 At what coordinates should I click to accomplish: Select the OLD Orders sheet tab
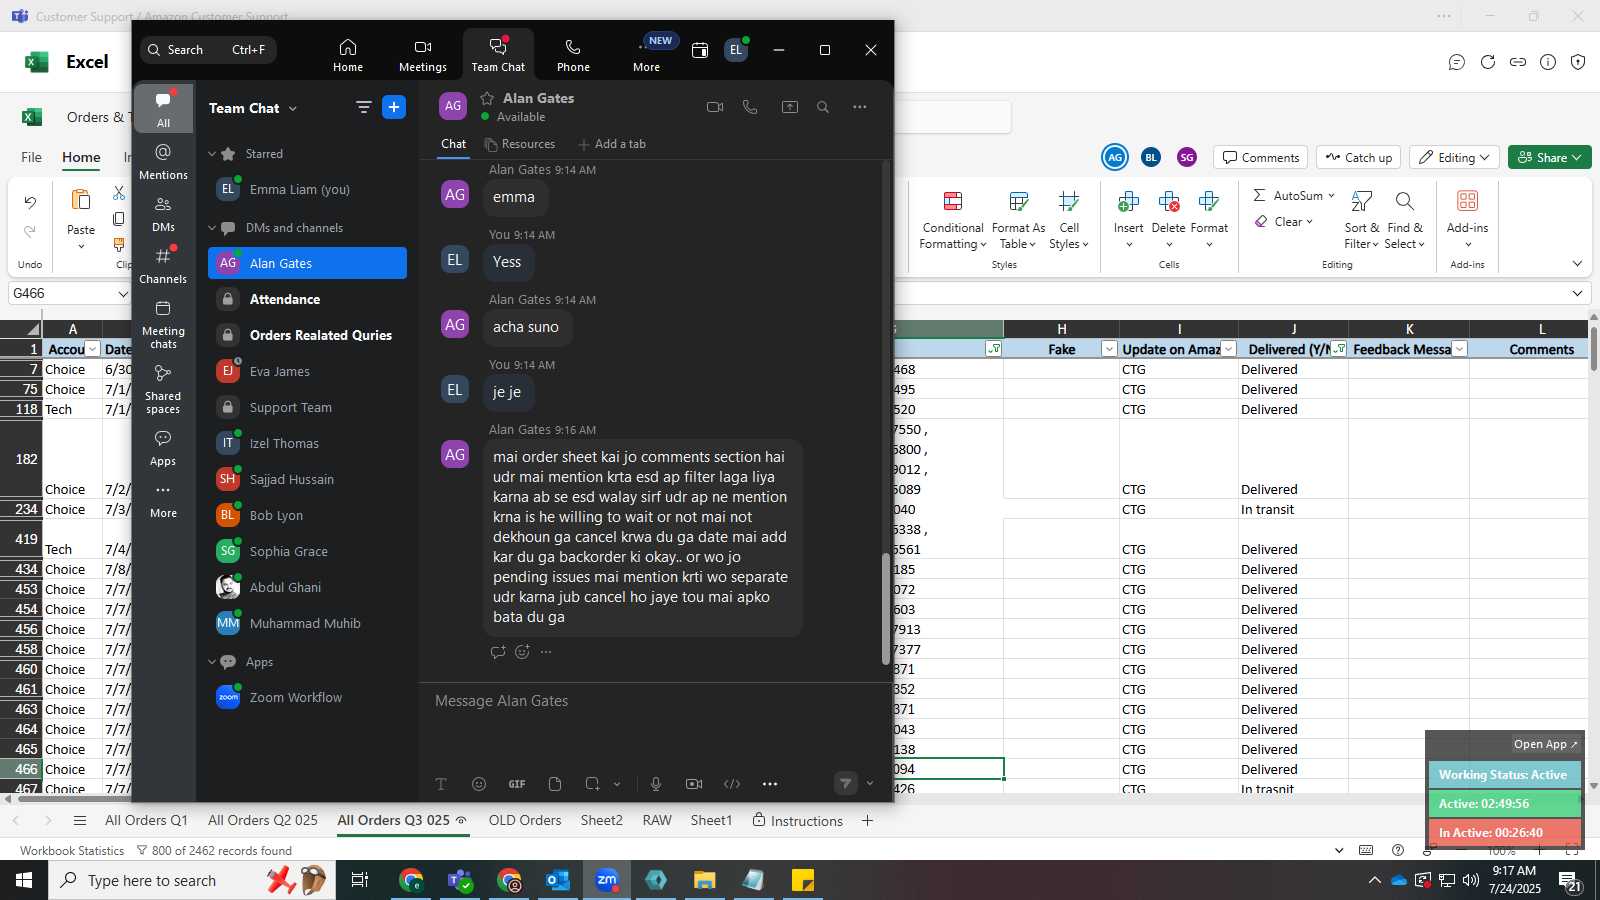525,821
